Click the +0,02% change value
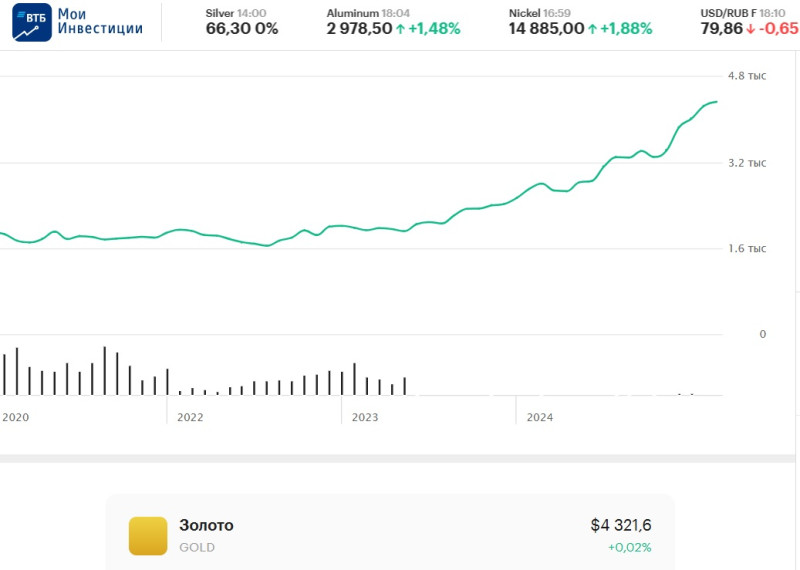This screenshot has width=800, height=570. point(629,547)
